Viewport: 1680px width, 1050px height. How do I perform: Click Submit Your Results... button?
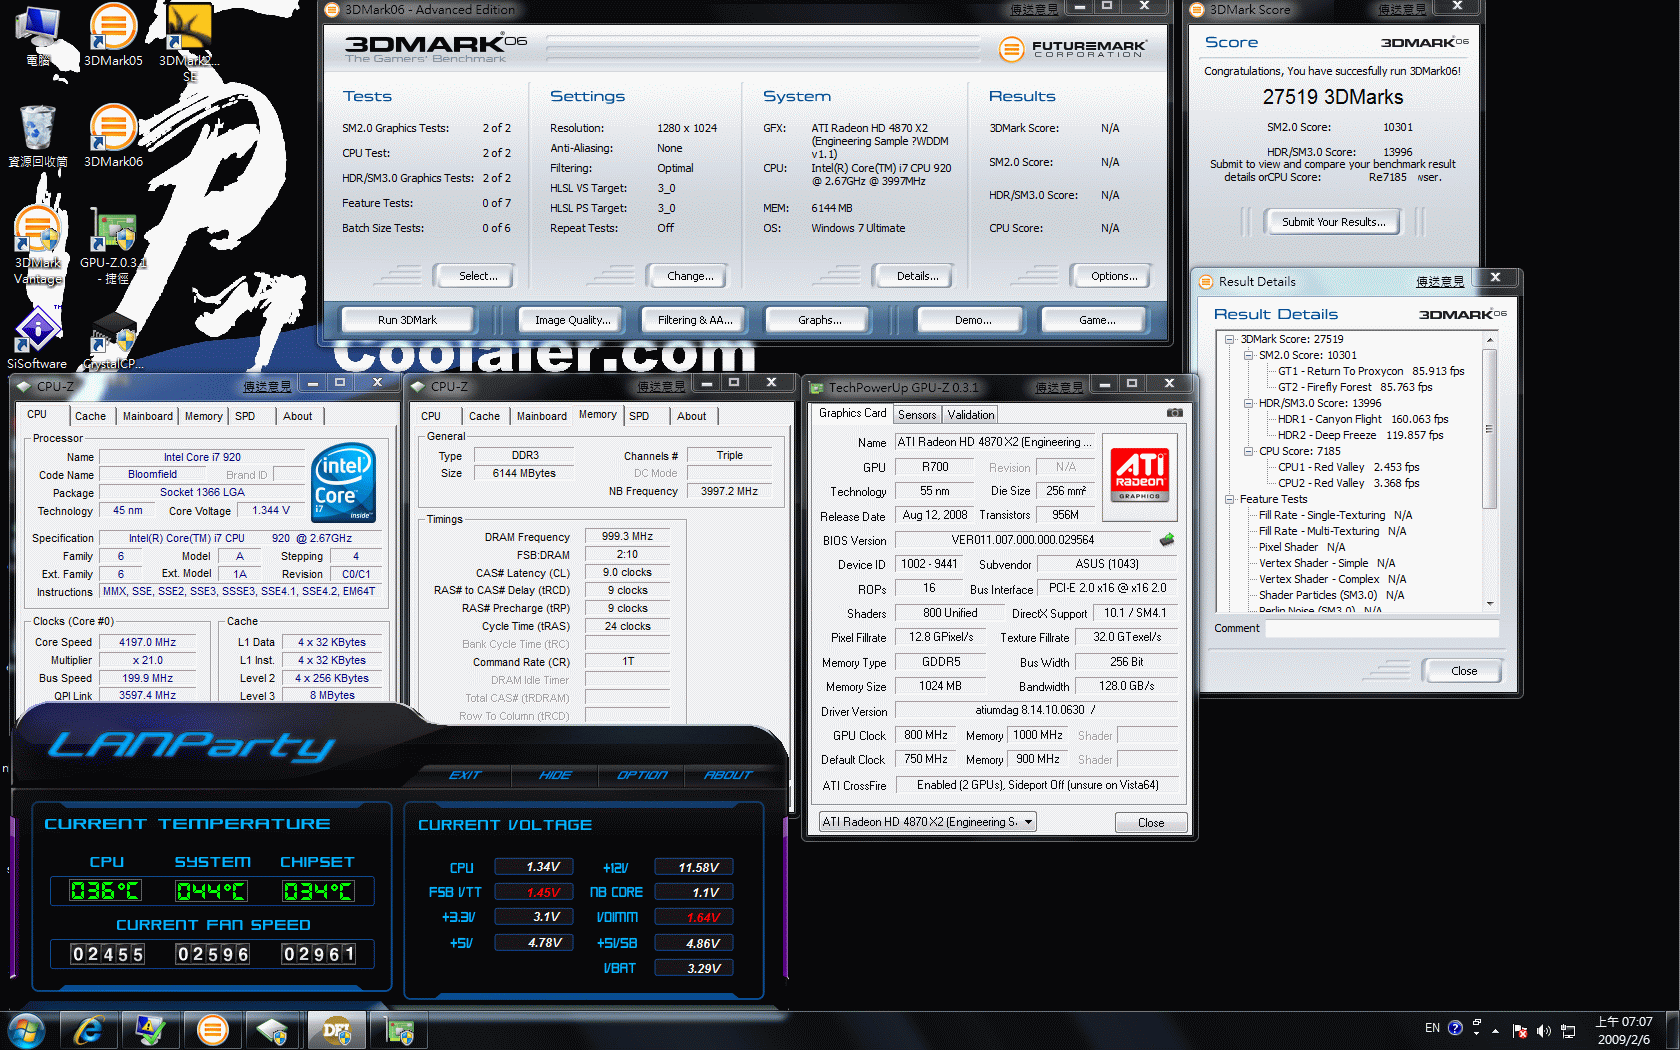pos(1333,222)
